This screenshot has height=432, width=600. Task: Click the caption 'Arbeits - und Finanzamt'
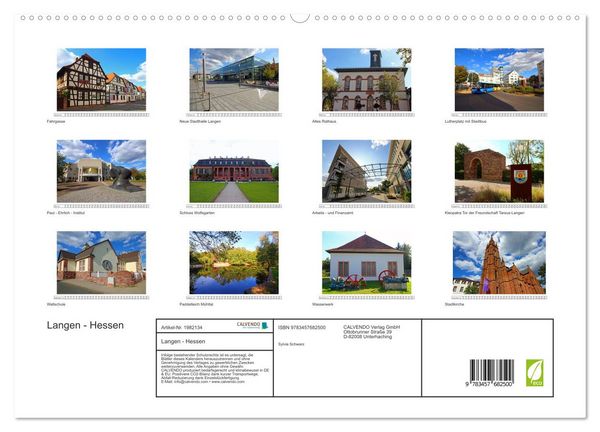(333, 213)
